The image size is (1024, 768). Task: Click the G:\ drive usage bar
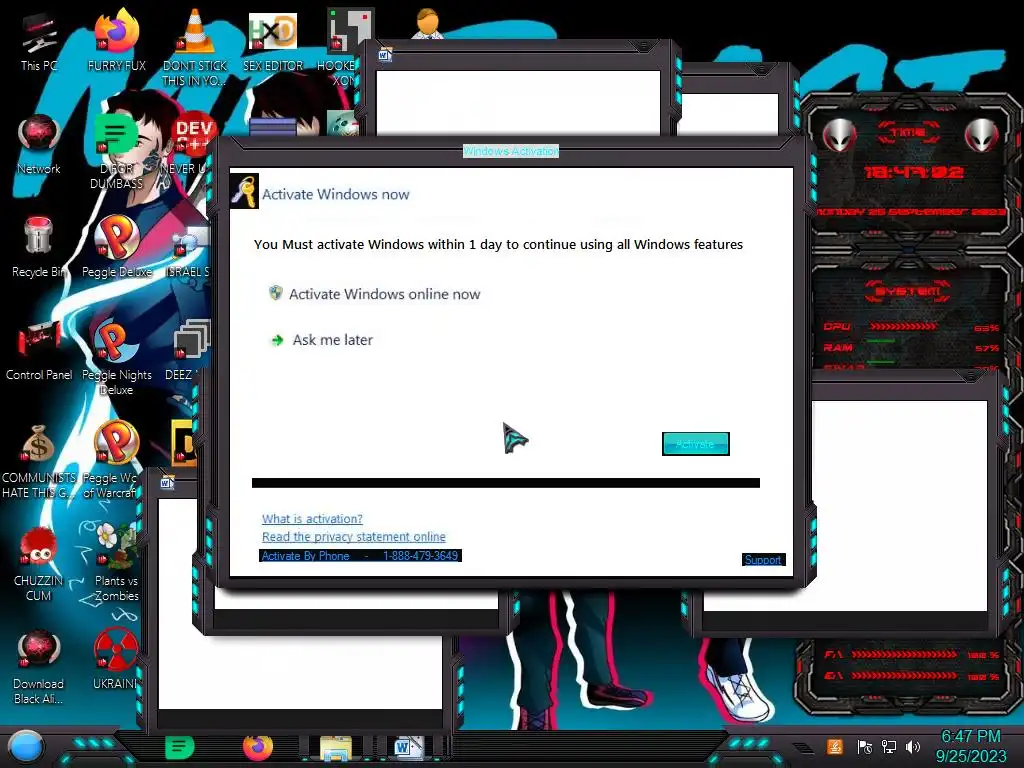point(904,676)
